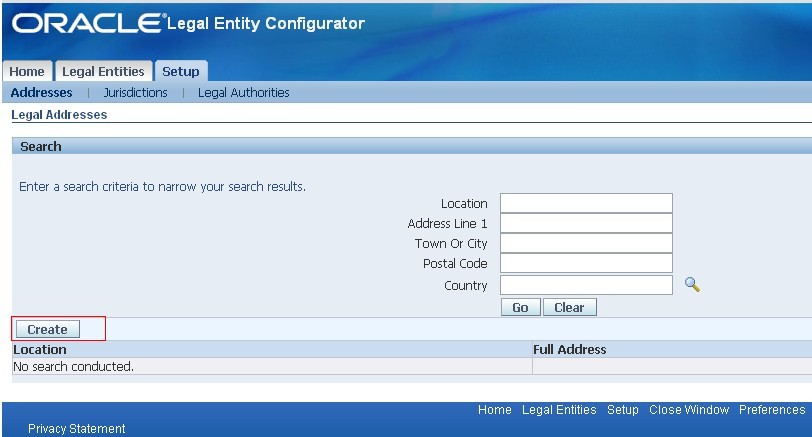Open the footer Legal Entities link
Viewport: 812px width, 437px height.
(559, 410)
